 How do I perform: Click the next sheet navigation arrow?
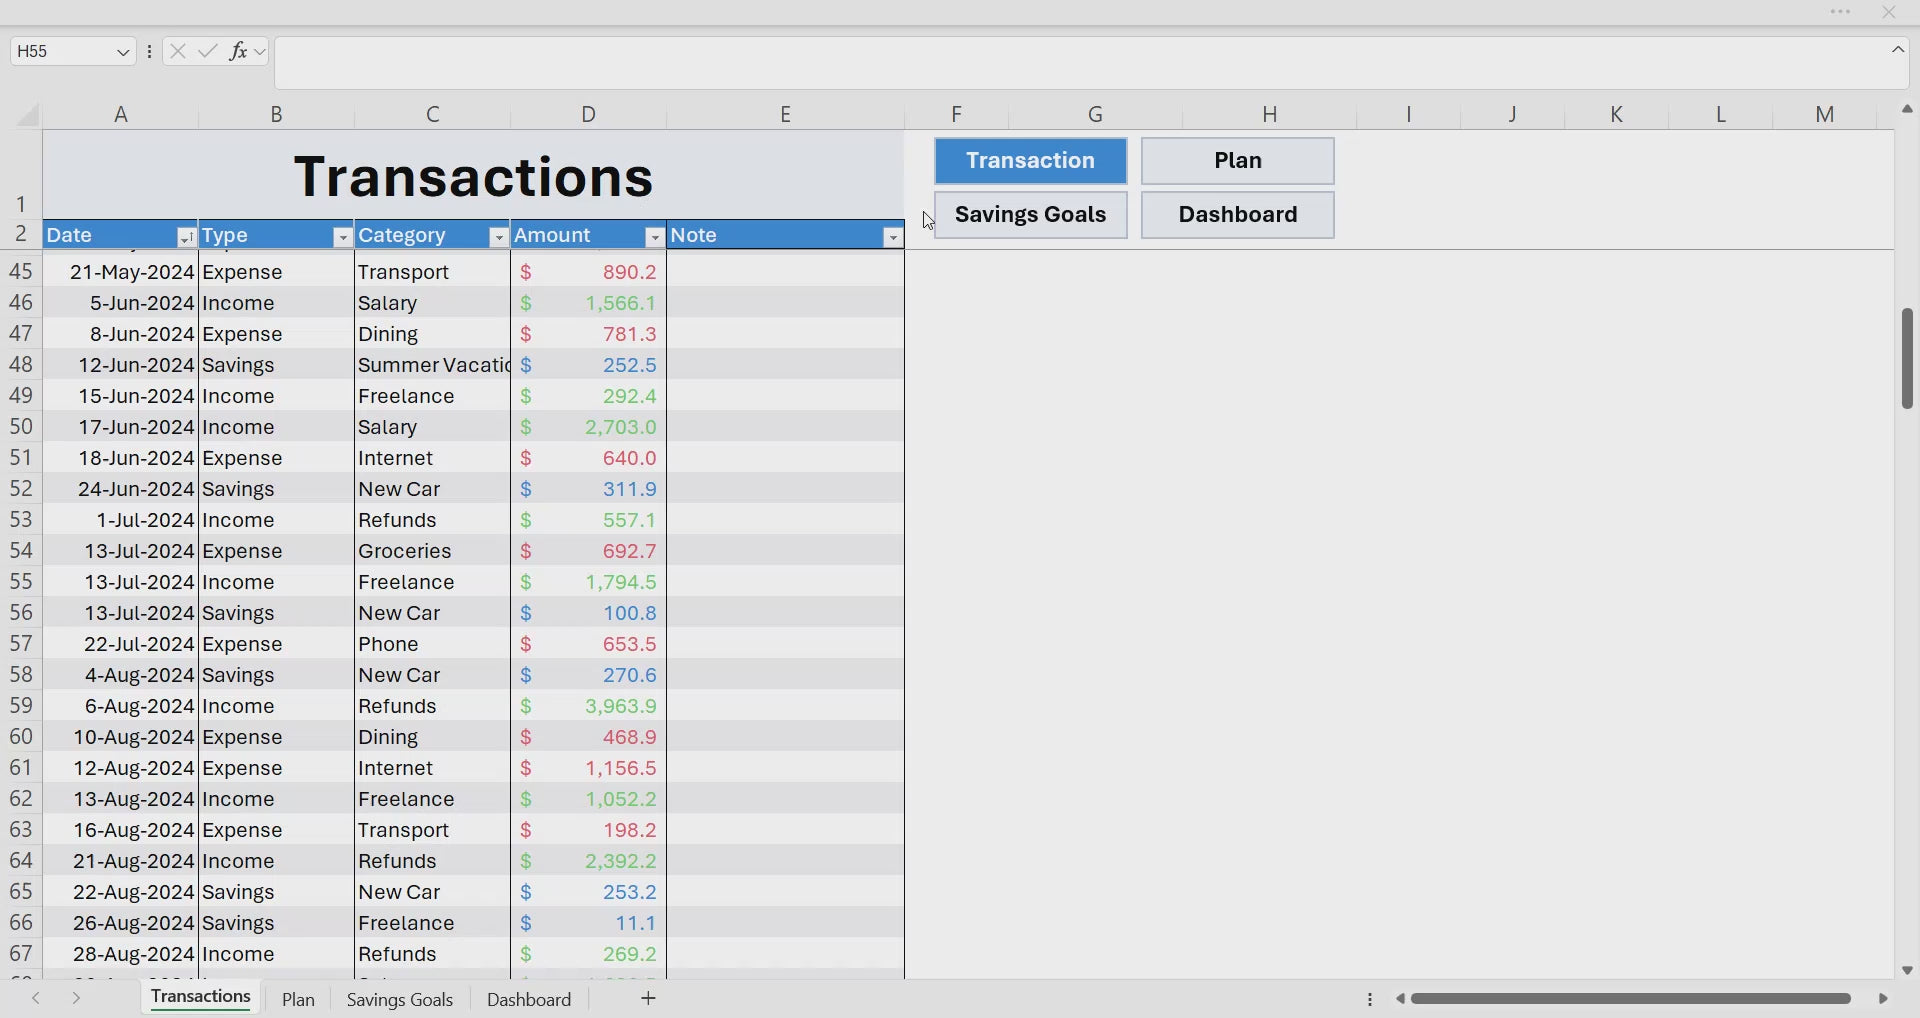click(x=76, y=998)
